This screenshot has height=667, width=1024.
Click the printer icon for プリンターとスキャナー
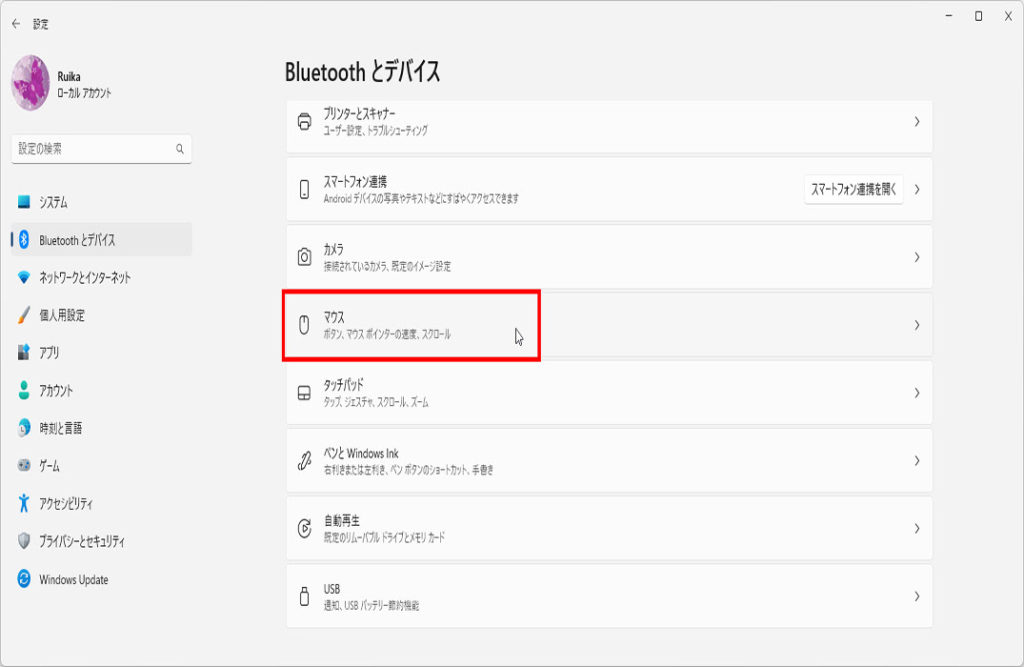[x=305, y=122]
